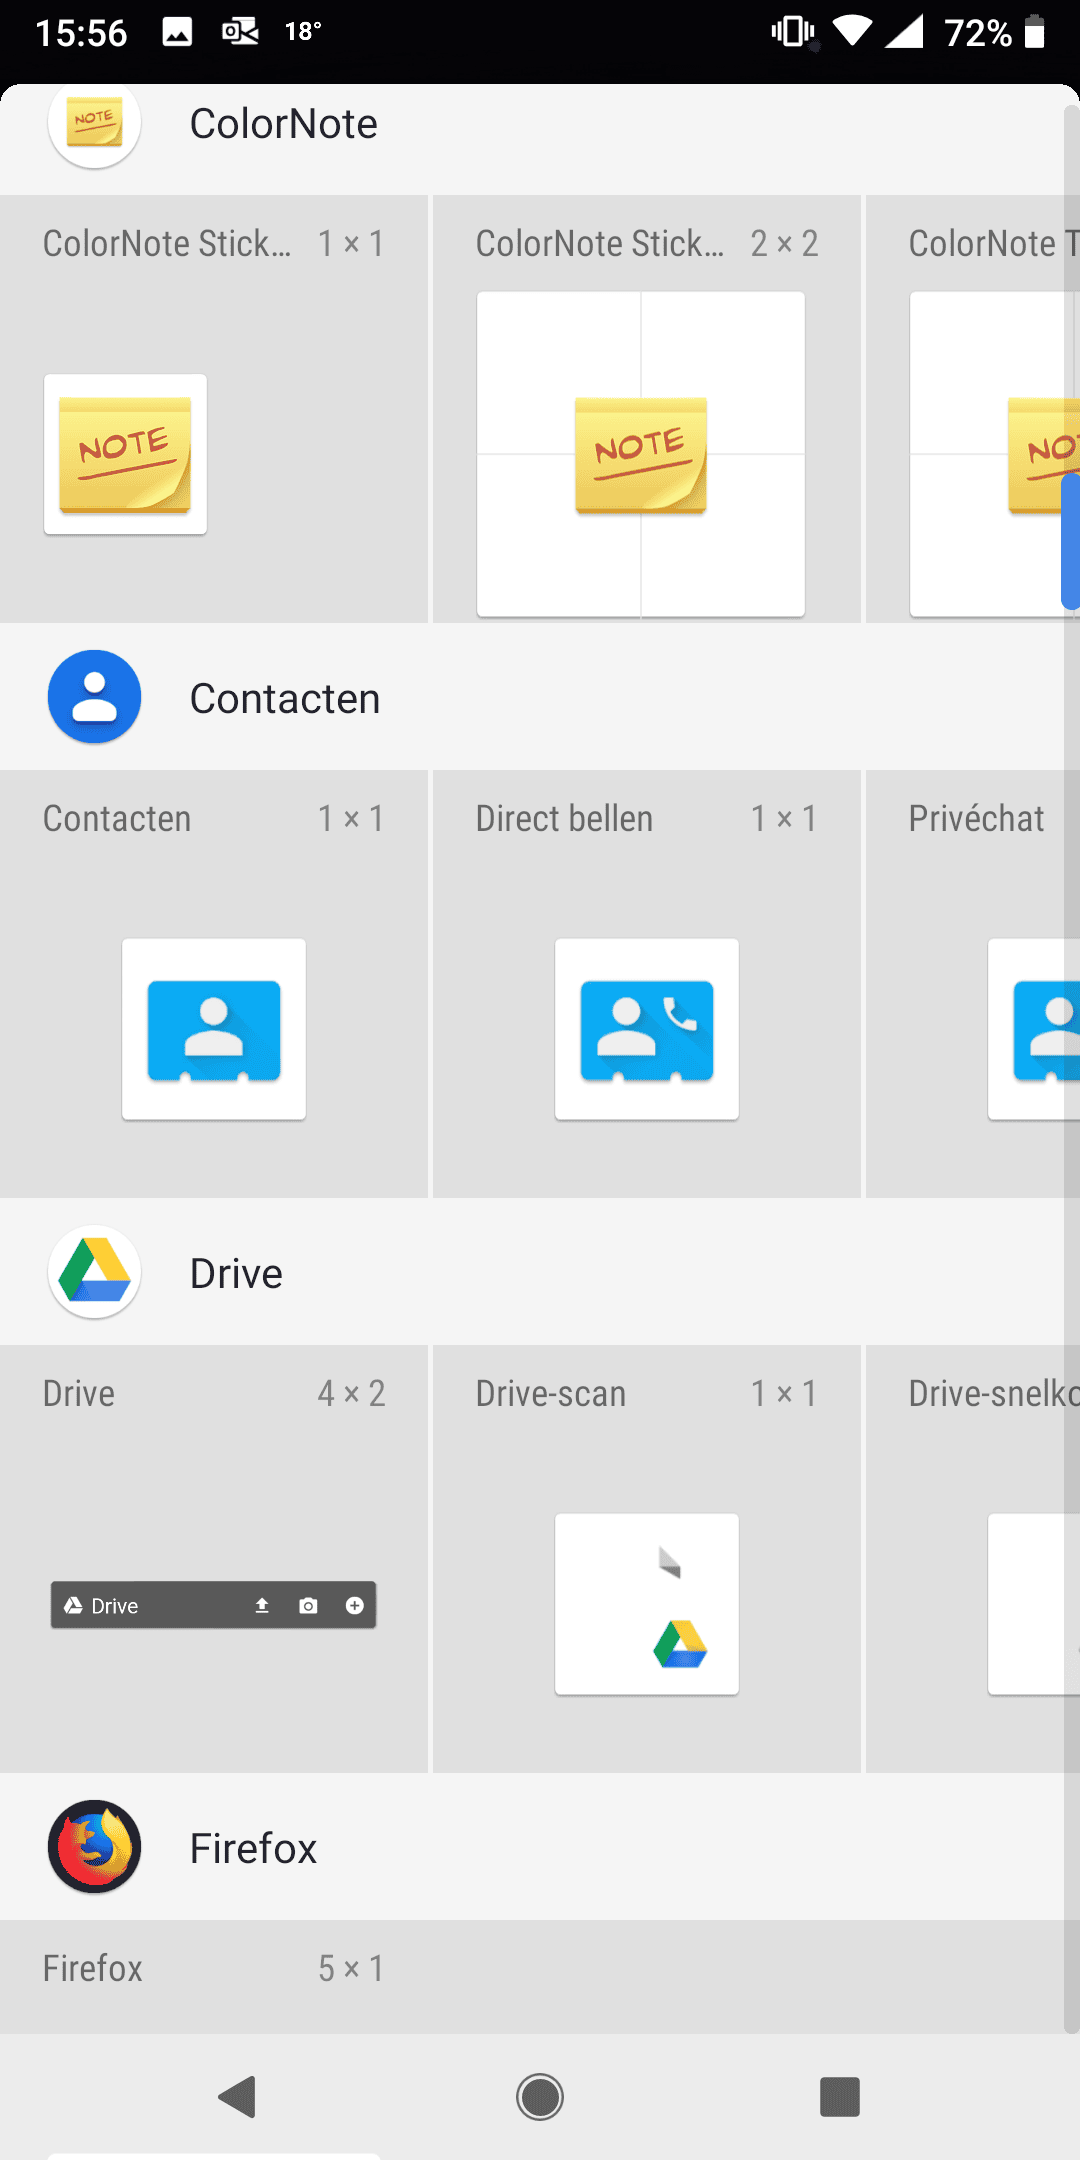Screen dimensions: 1080x2160
Task: Tap upload icon in Drive widget preview
Action: (x=262, y=1605)
